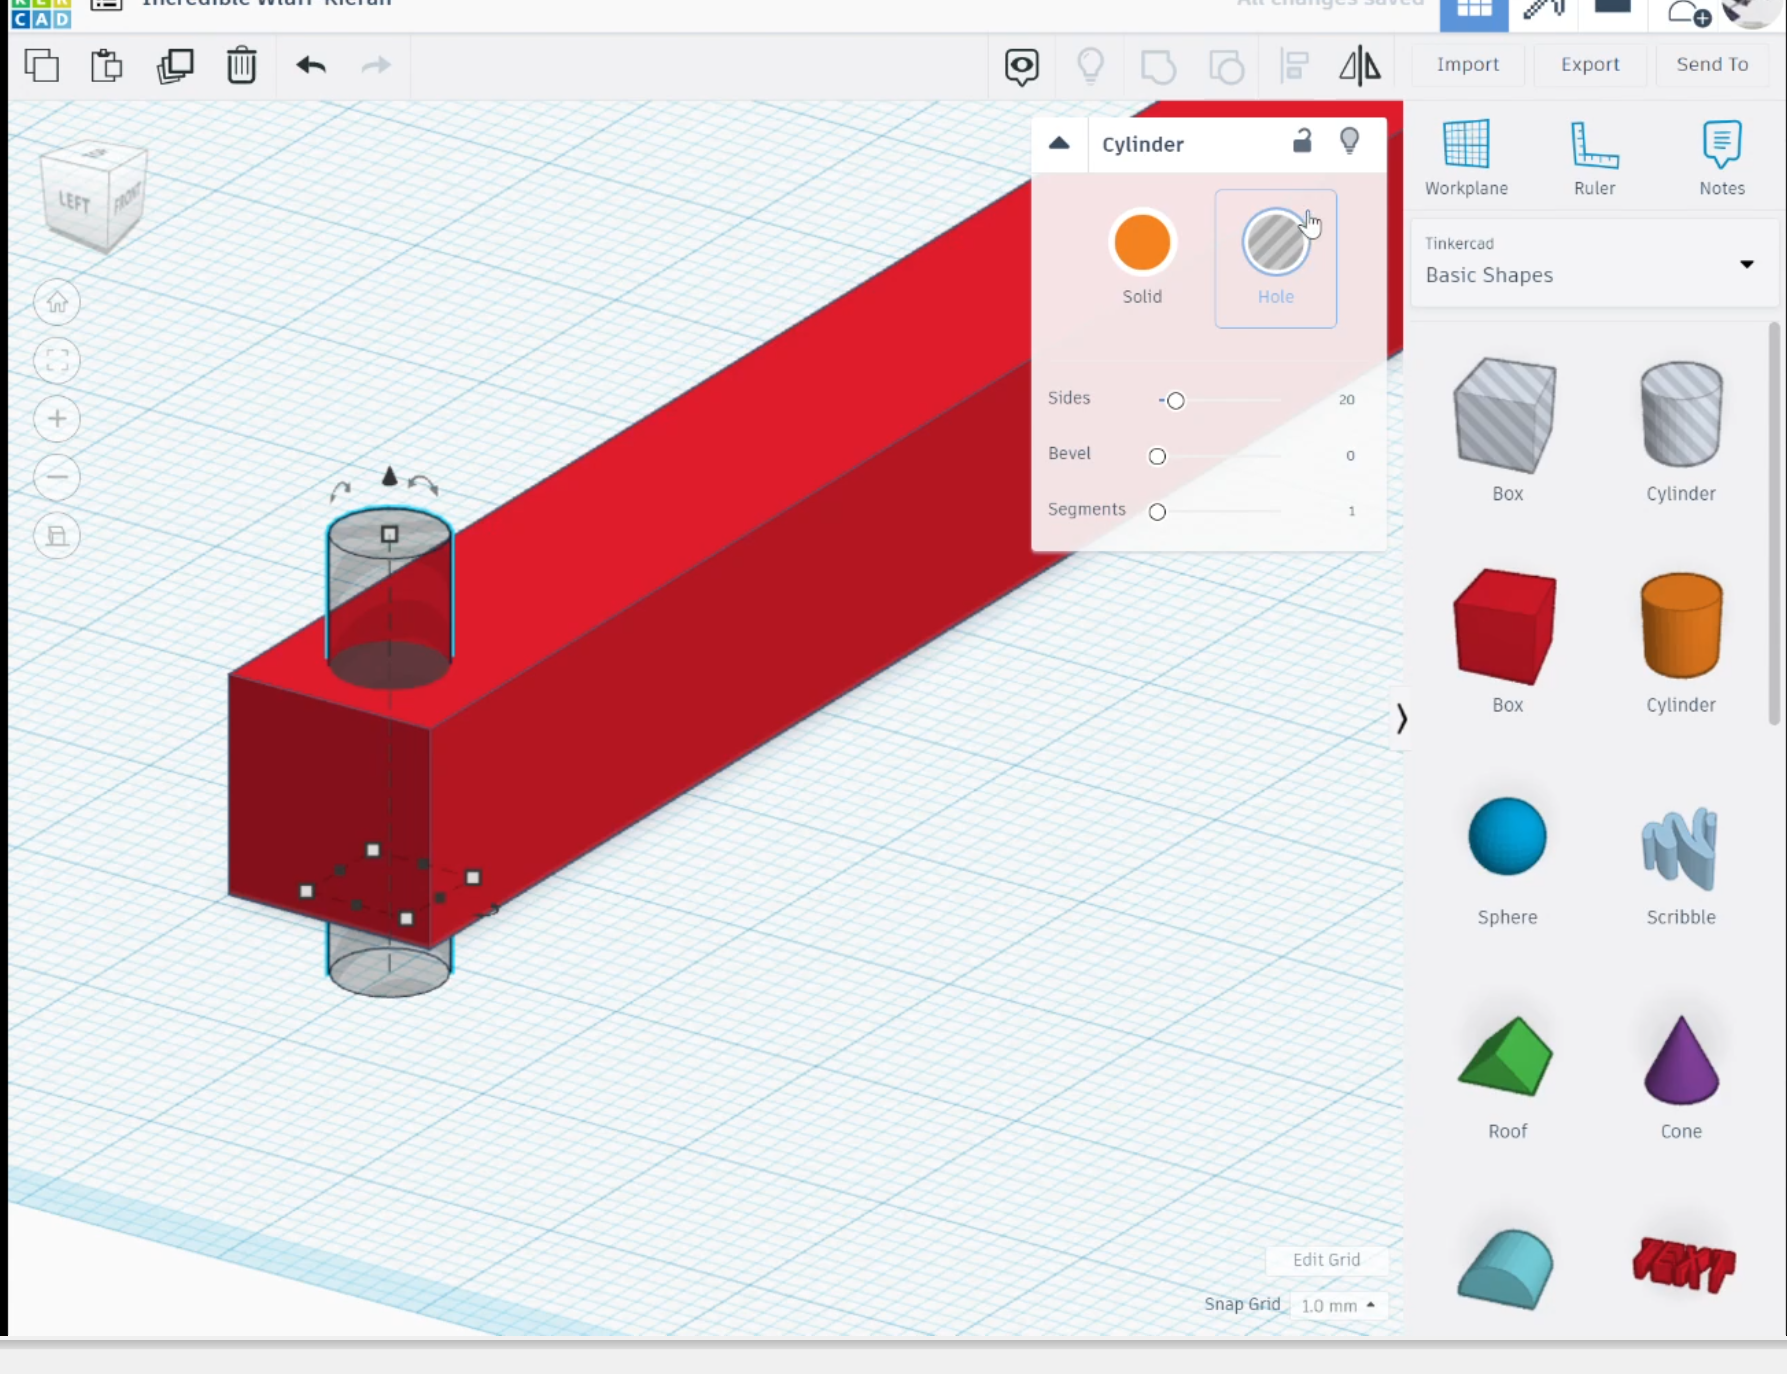
Task: Click the 3D design view icon in the top bar
Action: click(x=1473, y=13)
